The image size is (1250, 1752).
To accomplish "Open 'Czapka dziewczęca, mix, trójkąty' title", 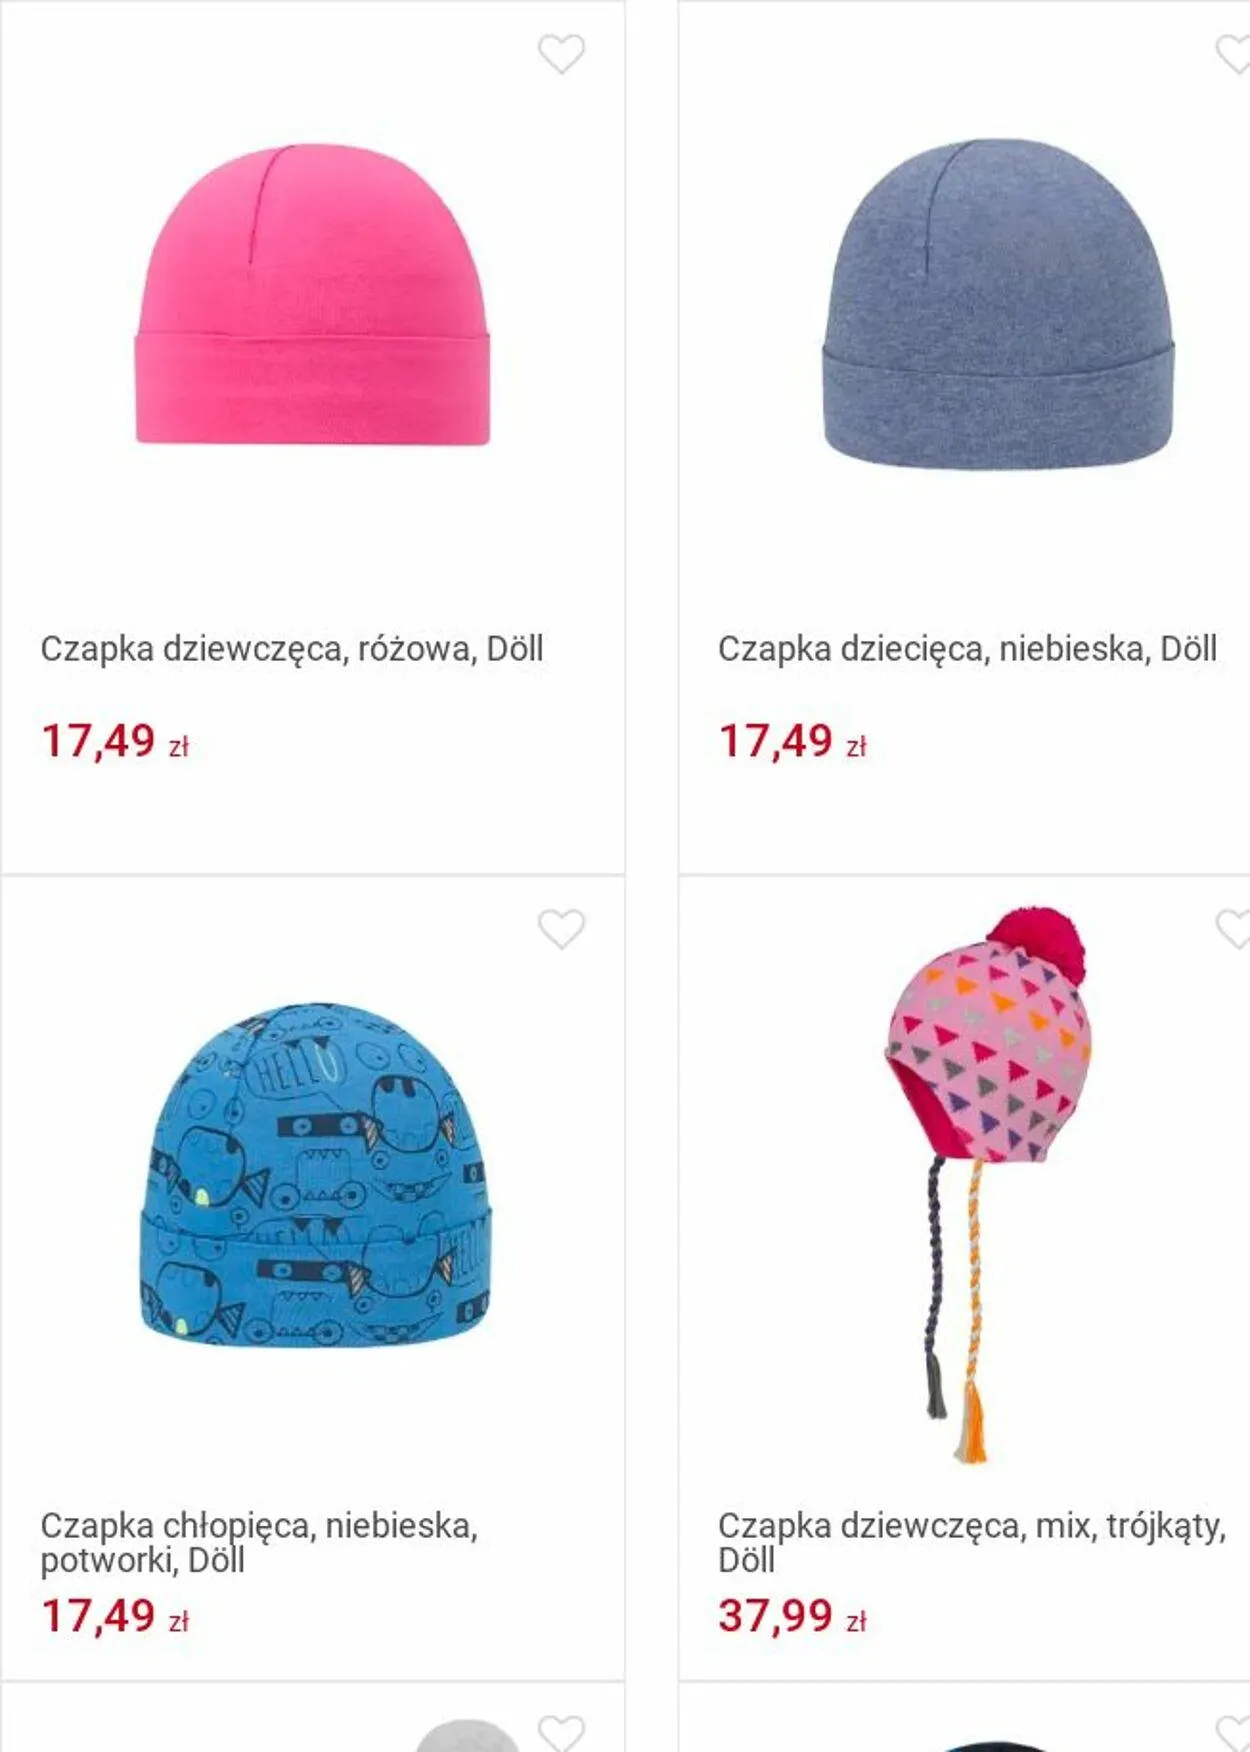I will point(972,1542).
